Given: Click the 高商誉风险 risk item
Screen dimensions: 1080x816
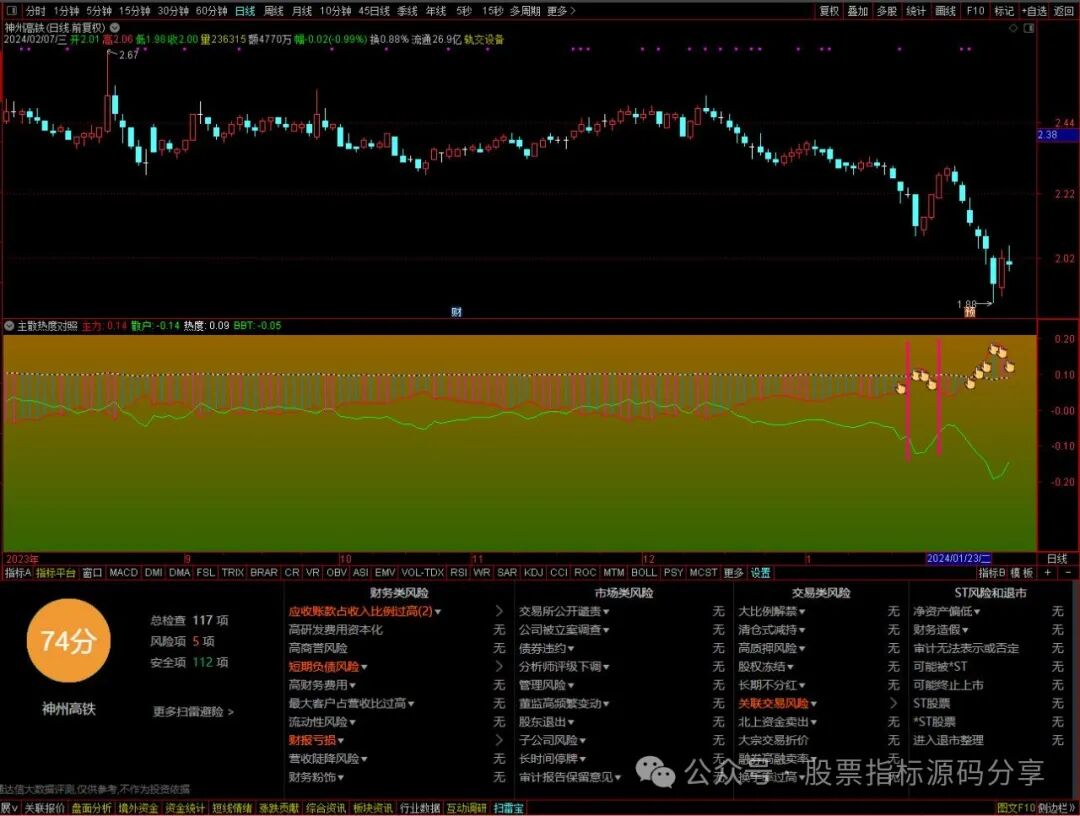Looking at the screenshot, I should (318, 648).
